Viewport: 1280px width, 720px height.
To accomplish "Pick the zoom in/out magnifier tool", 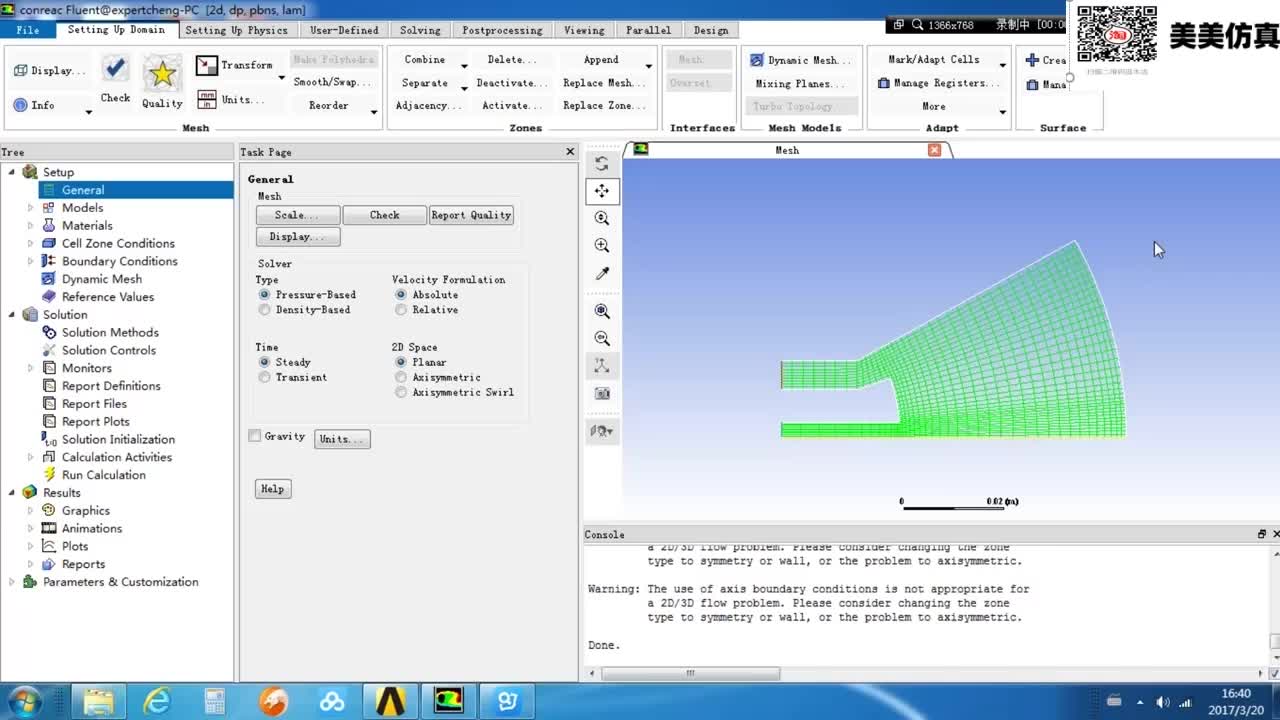I will coord(602,218).
